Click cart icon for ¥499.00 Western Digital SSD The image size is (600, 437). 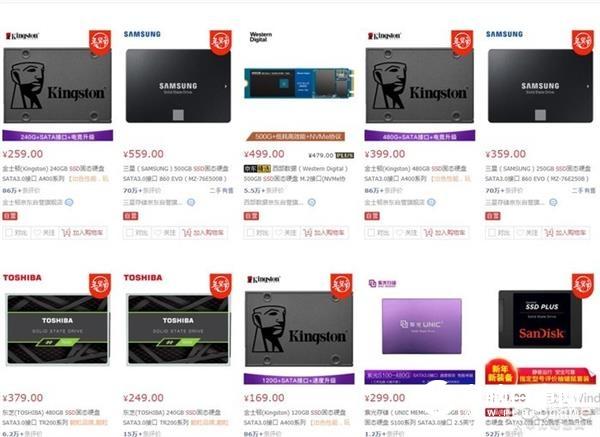point(308,233)
